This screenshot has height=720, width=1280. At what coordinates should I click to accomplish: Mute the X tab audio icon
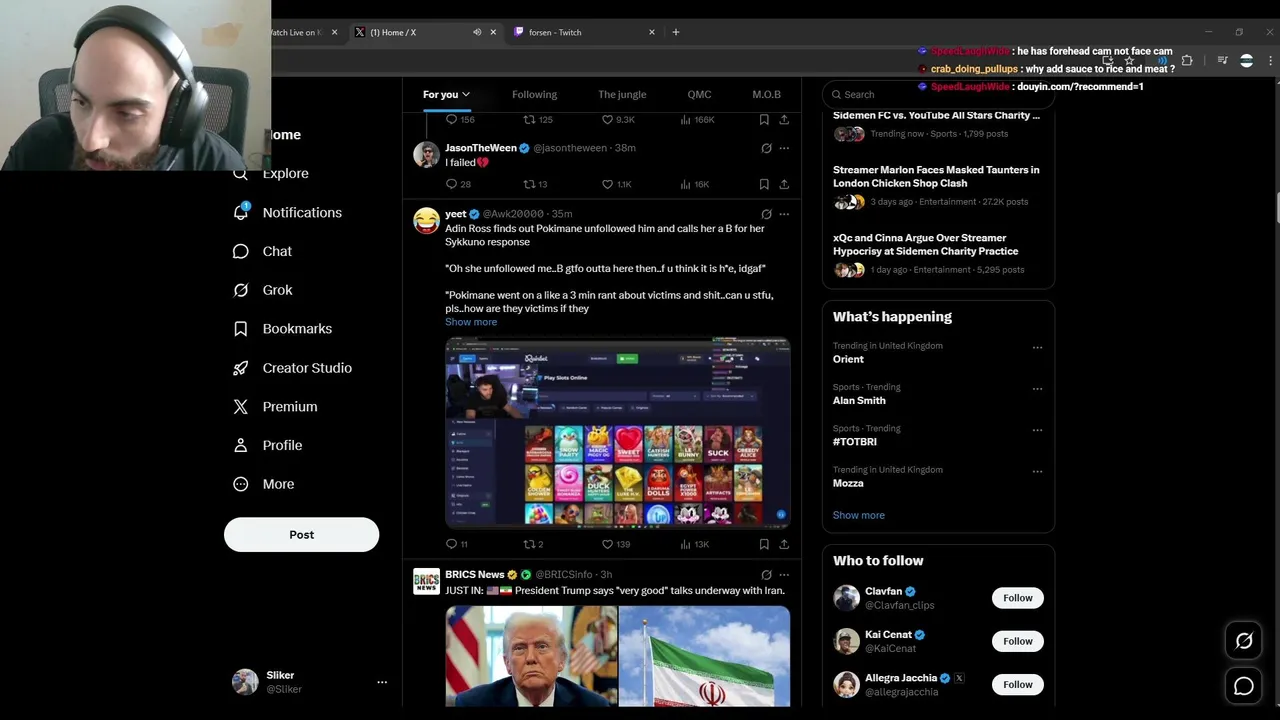tap(477, 32)
